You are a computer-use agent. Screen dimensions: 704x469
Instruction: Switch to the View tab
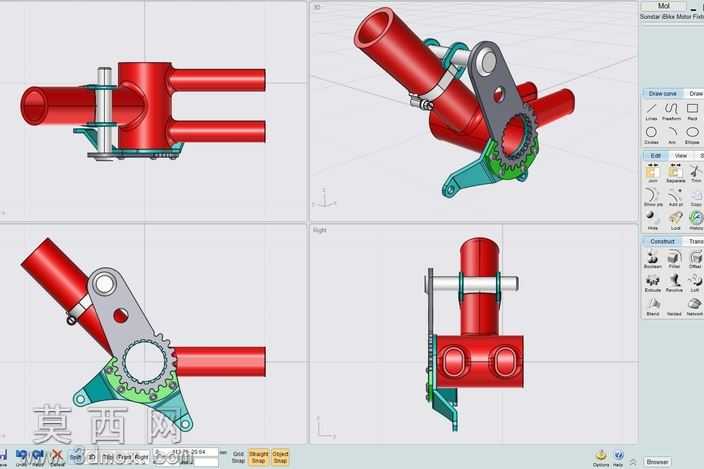(681, 156)
